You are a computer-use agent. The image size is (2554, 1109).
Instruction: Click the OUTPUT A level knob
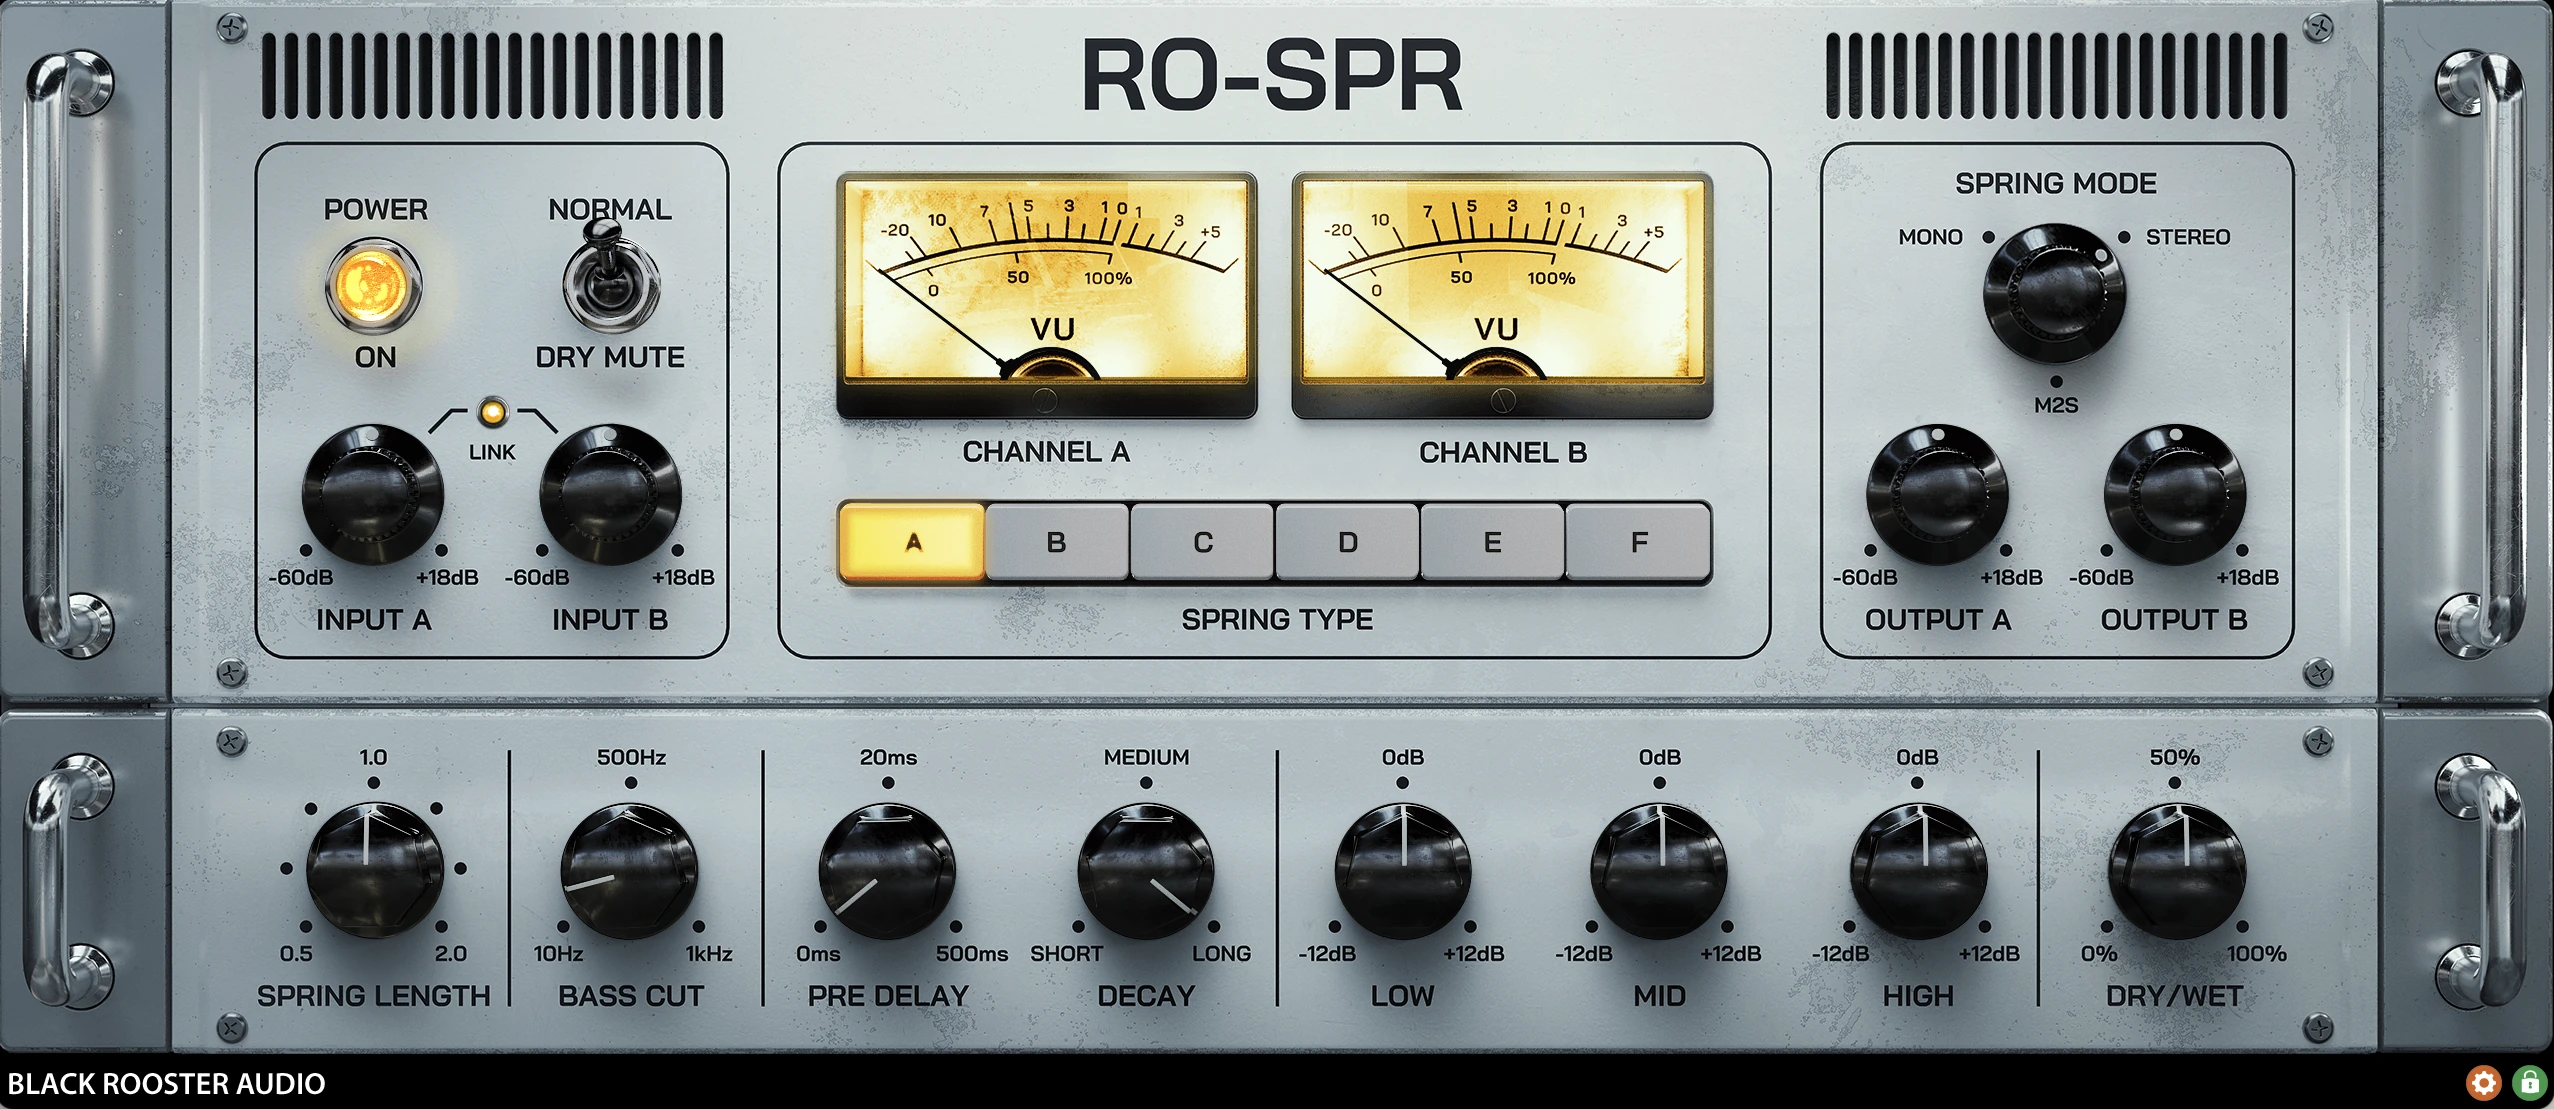click(1937, 494)
